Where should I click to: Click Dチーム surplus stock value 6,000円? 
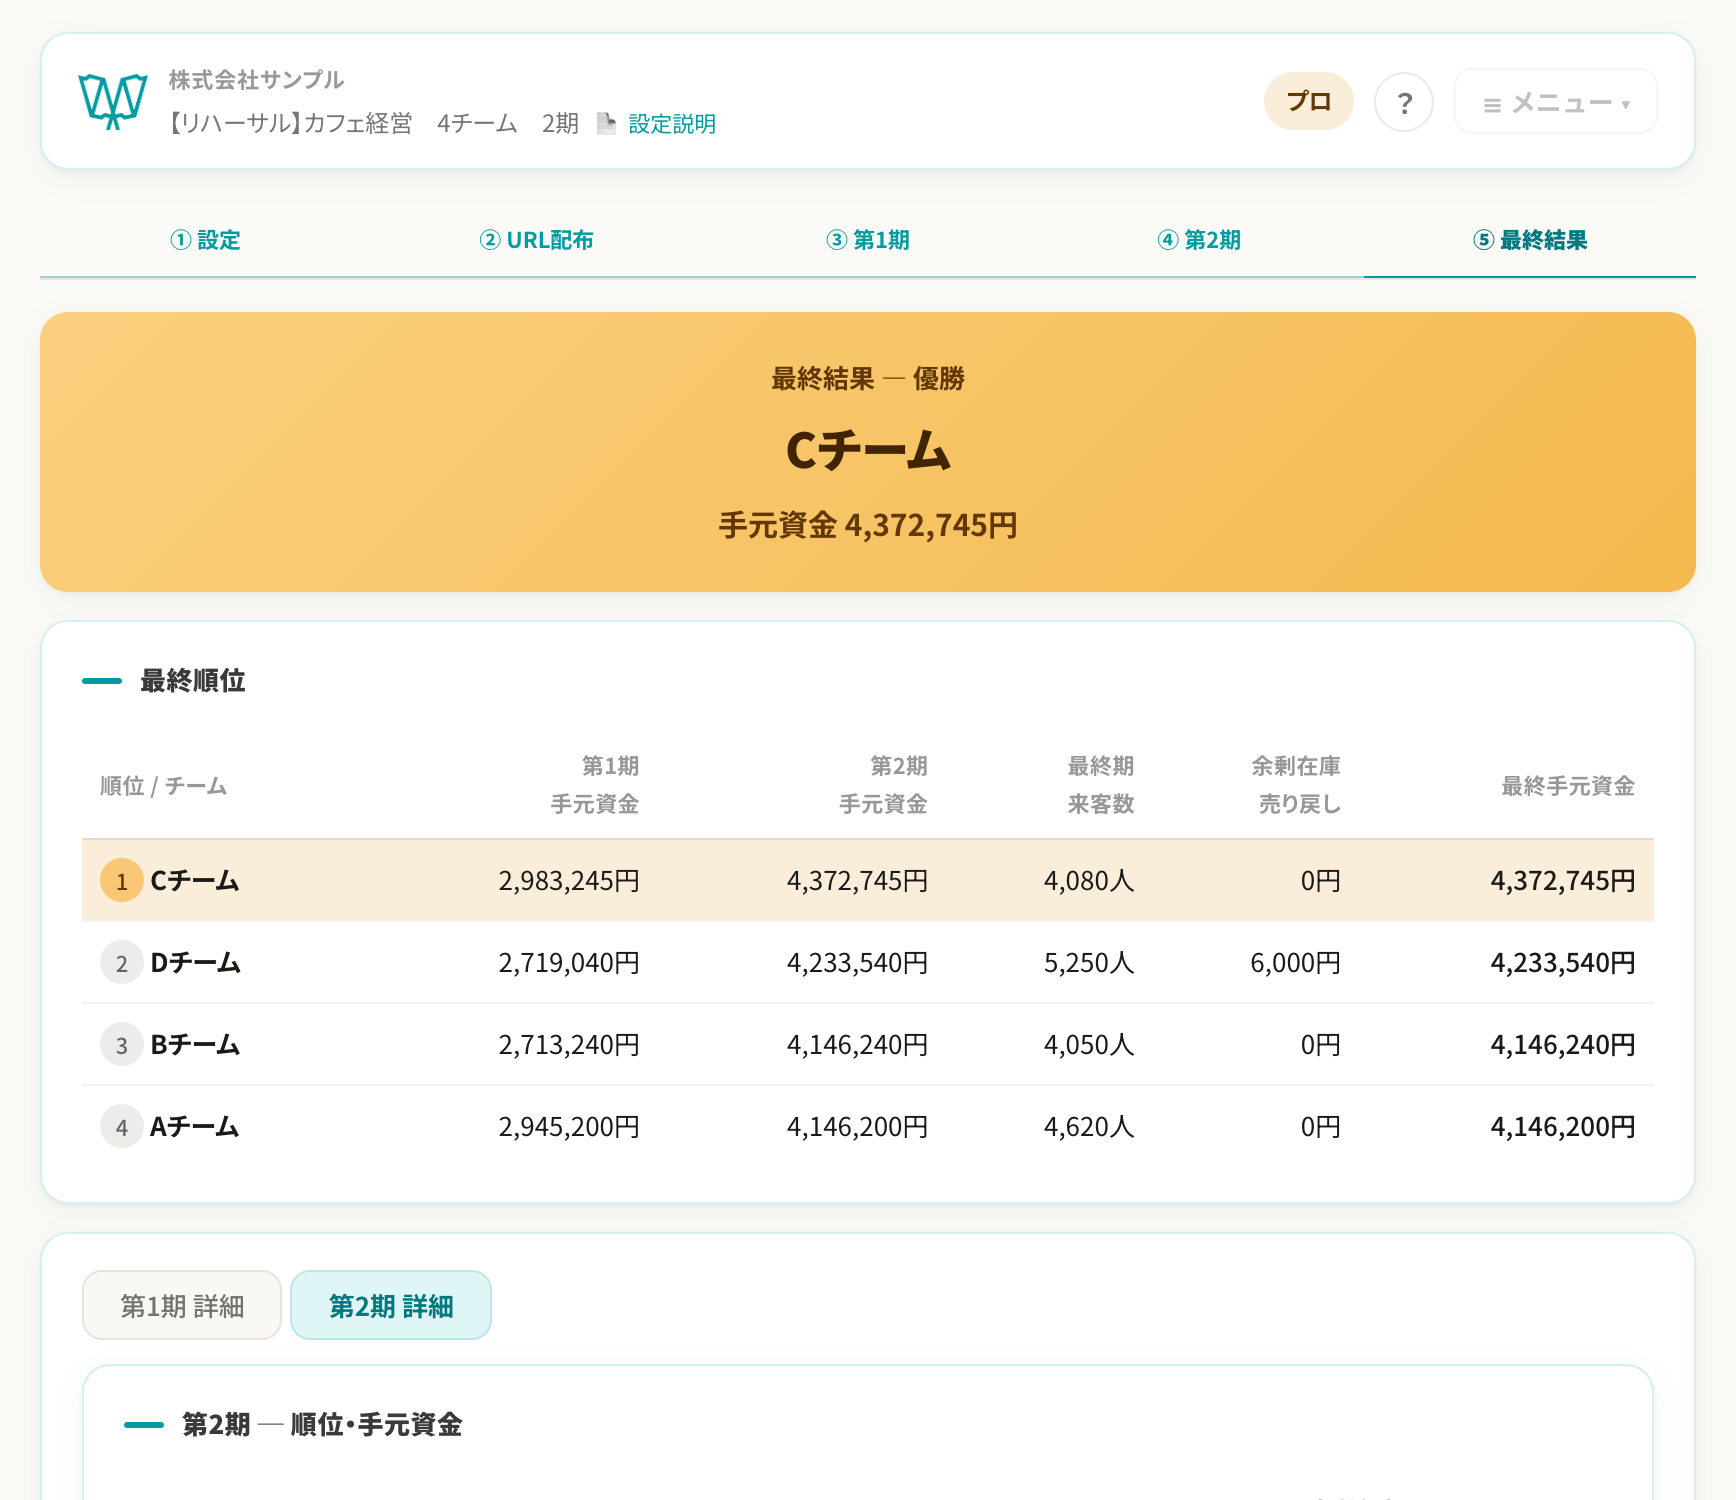[x=1296, y=962]
